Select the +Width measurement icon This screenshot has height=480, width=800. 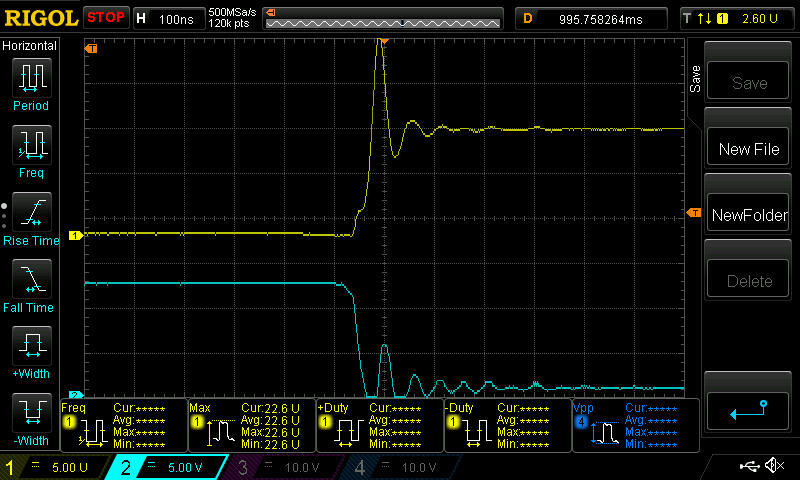[x=32, y=345]
